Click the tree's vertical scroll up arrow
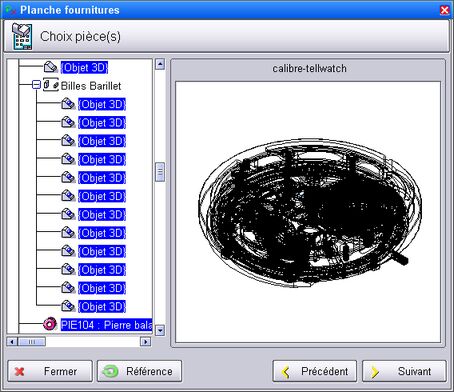Screen dimensions: 454x392 (x=160, y=64)
